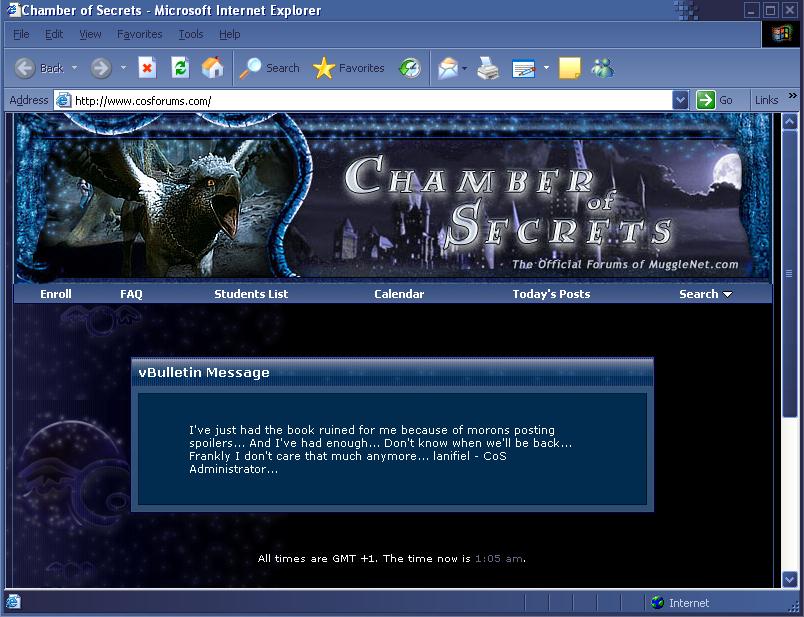Viewport: 804px width, 617px height.
Task: Click the IE icon in the title bar
Action: coord(12,10)
